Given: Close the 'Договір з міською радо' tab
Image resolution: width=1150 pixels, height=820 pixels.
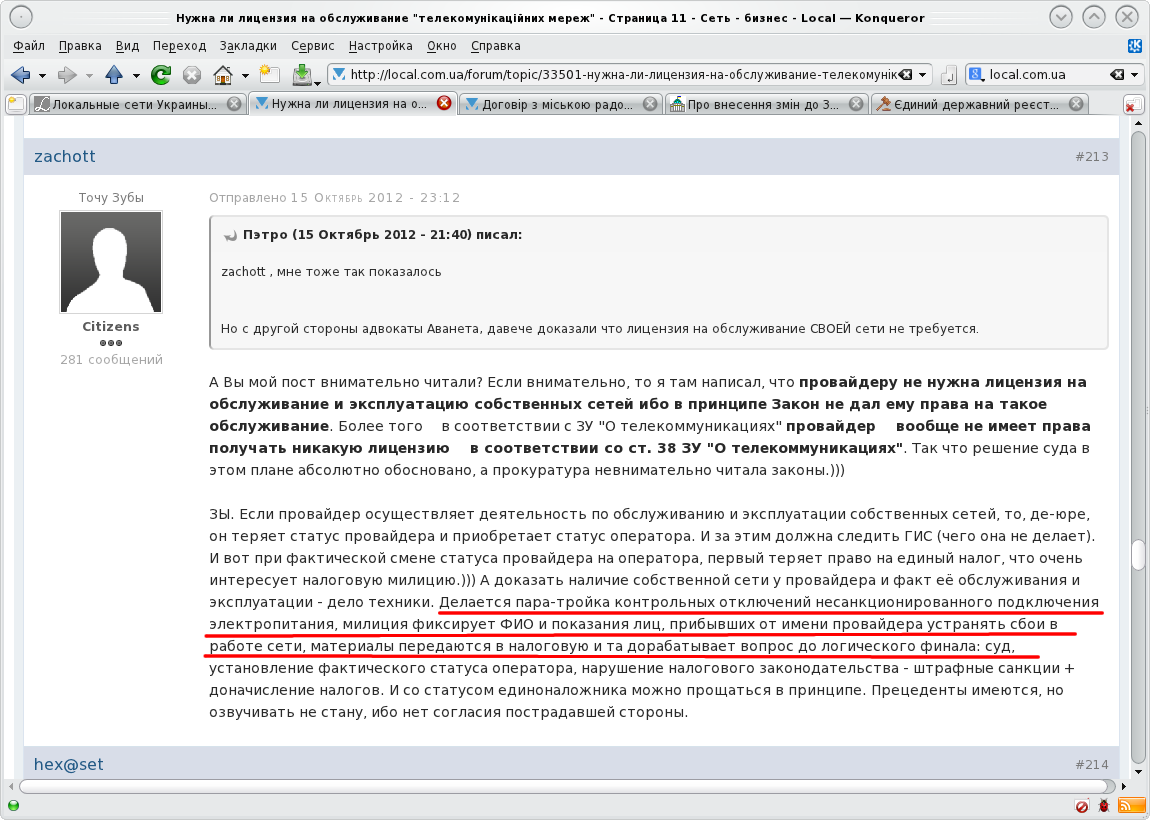Looking at the screenshot, I should (x=650, y=104).
